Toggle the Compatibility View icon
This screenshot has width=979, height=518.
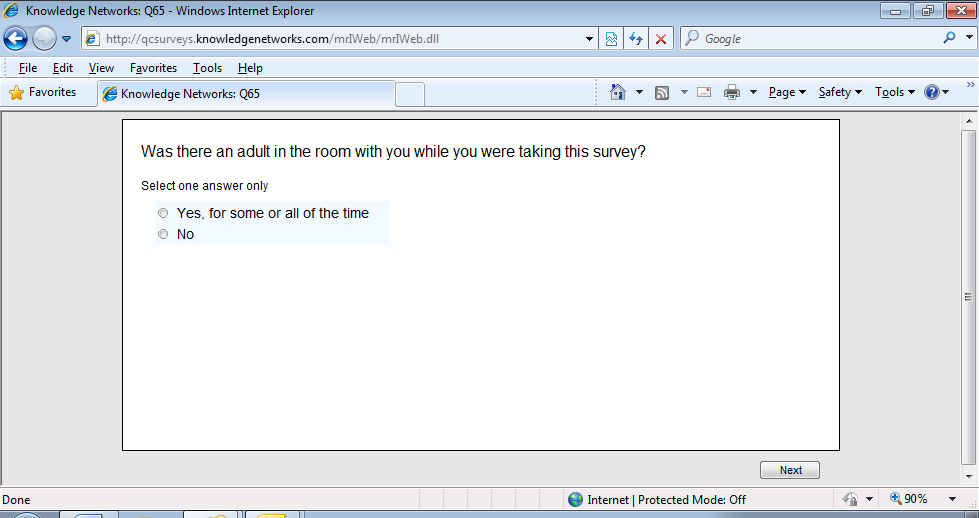pos(611,39)
